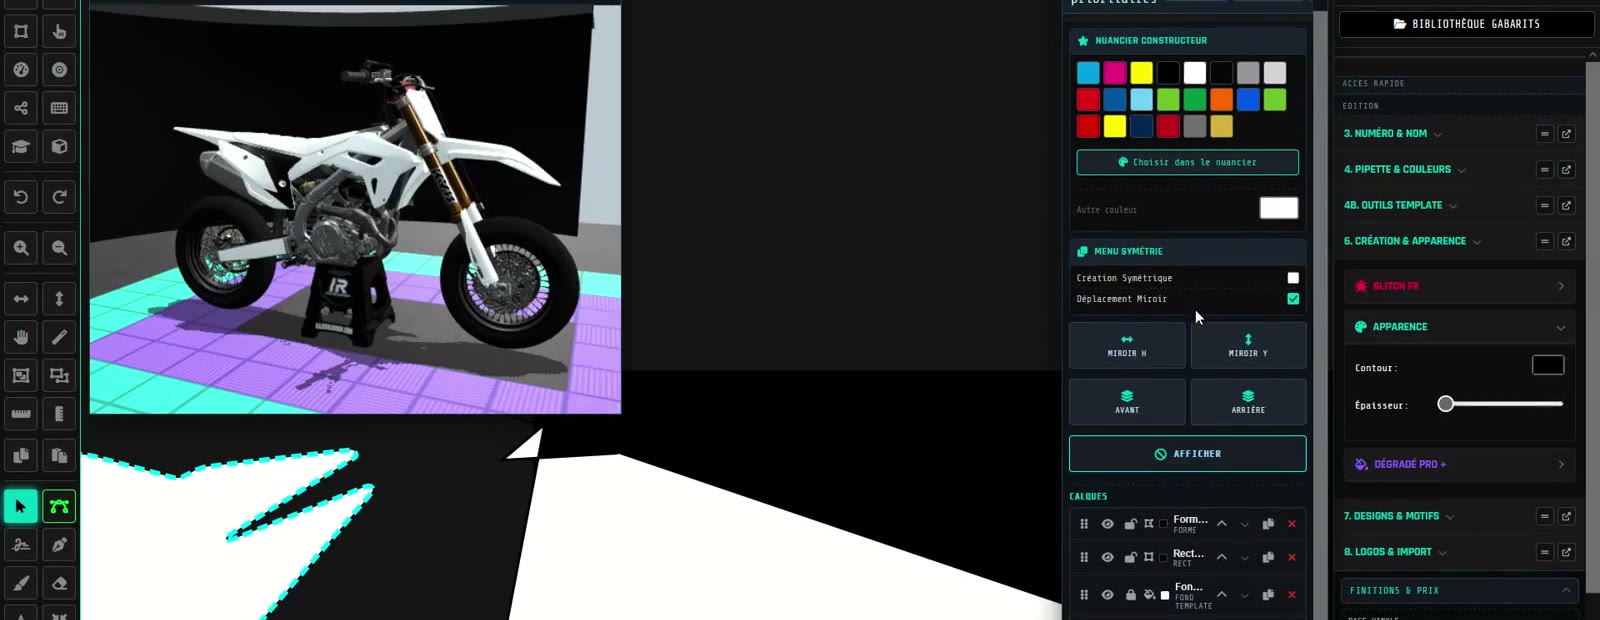
Task: Open the Autre couleur white color box
Action: pyautogui.click(x=1278, y=208)
